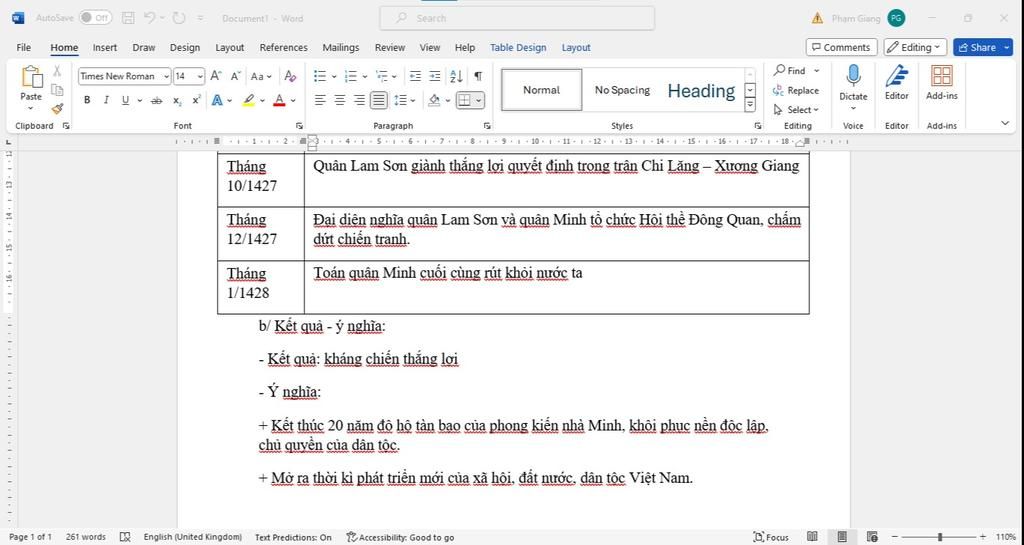Screen dimensions: 1024x545
Task: Adjust the zoom slider
Action: [940, 537]
